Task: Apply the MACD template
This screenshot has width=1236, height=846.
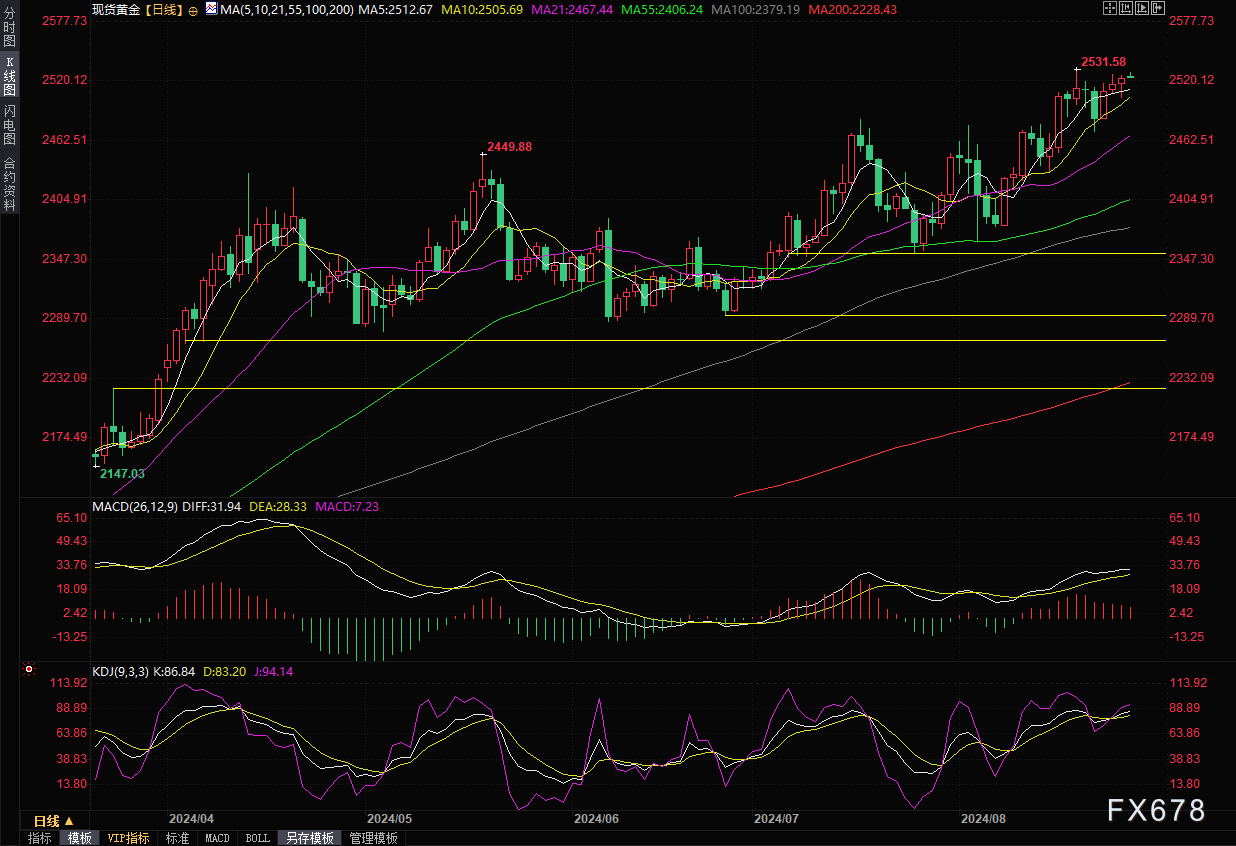Action: click(217, 838)
